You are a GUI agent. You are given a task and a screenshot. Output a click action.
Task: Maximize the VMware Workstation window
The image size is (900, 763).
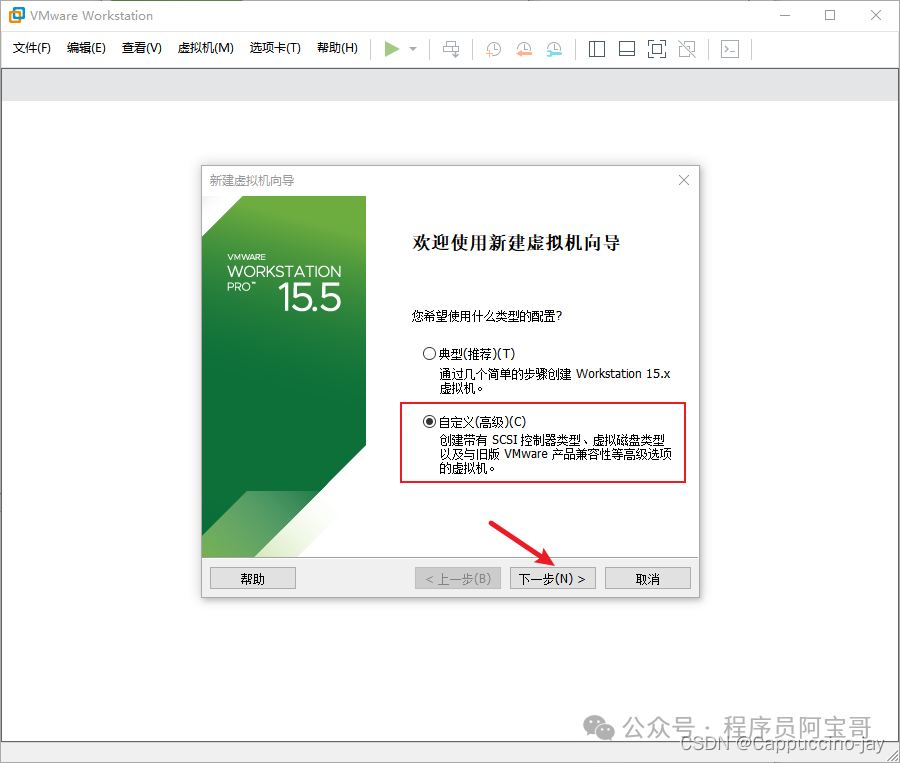[x=830, y=16]
